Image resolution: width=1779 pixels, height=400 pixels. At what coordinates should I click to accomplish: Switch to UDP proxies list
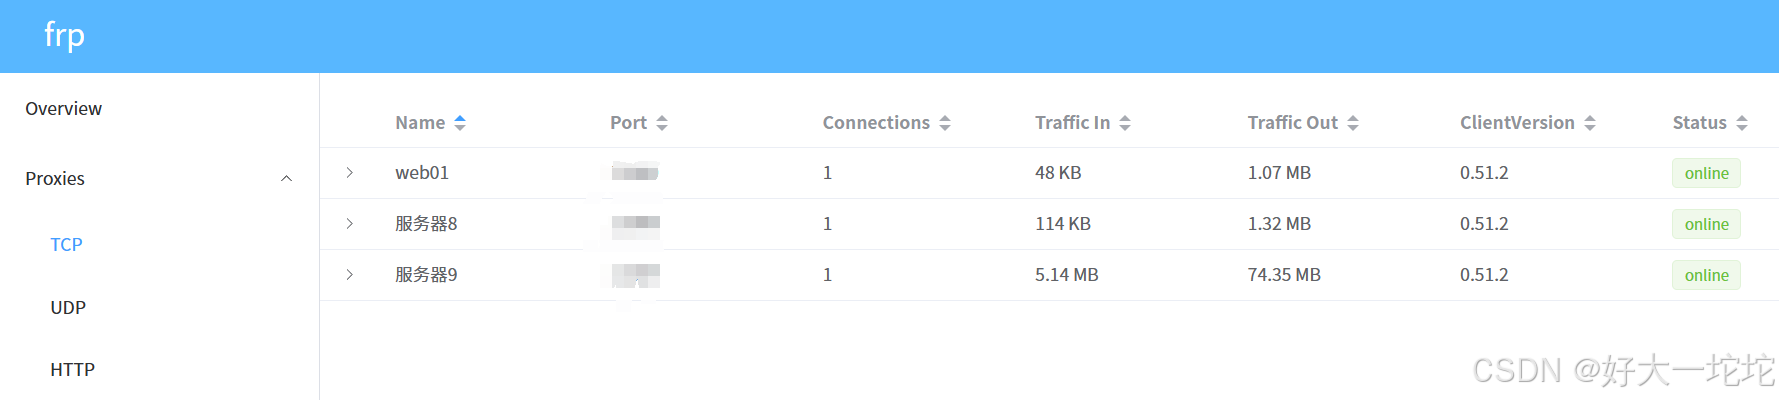coord(68,308)
